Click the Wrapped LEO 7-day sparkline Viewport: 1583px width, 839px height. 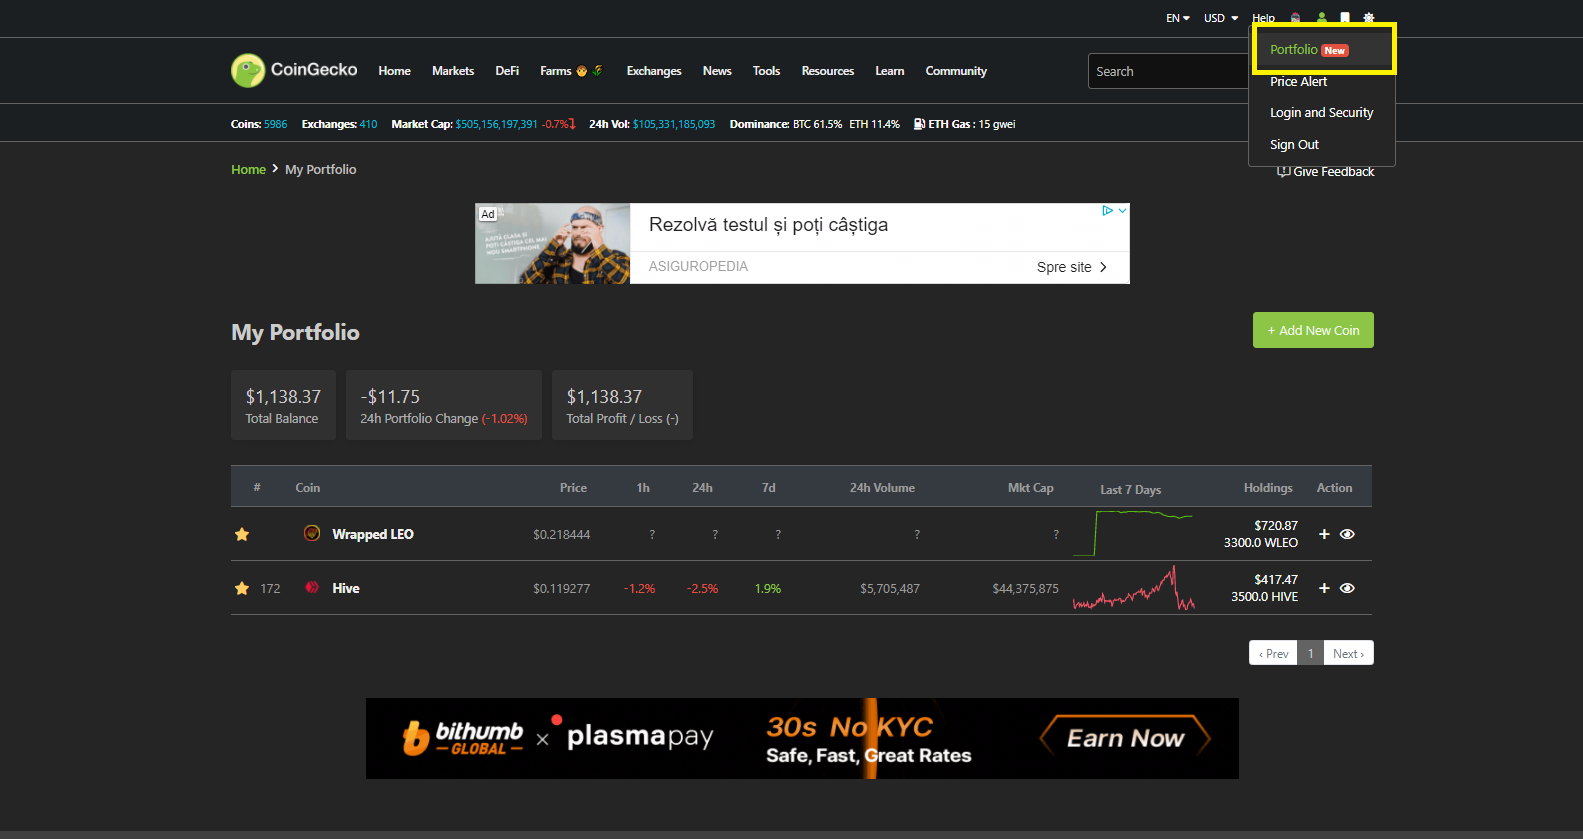[1133, 533]
